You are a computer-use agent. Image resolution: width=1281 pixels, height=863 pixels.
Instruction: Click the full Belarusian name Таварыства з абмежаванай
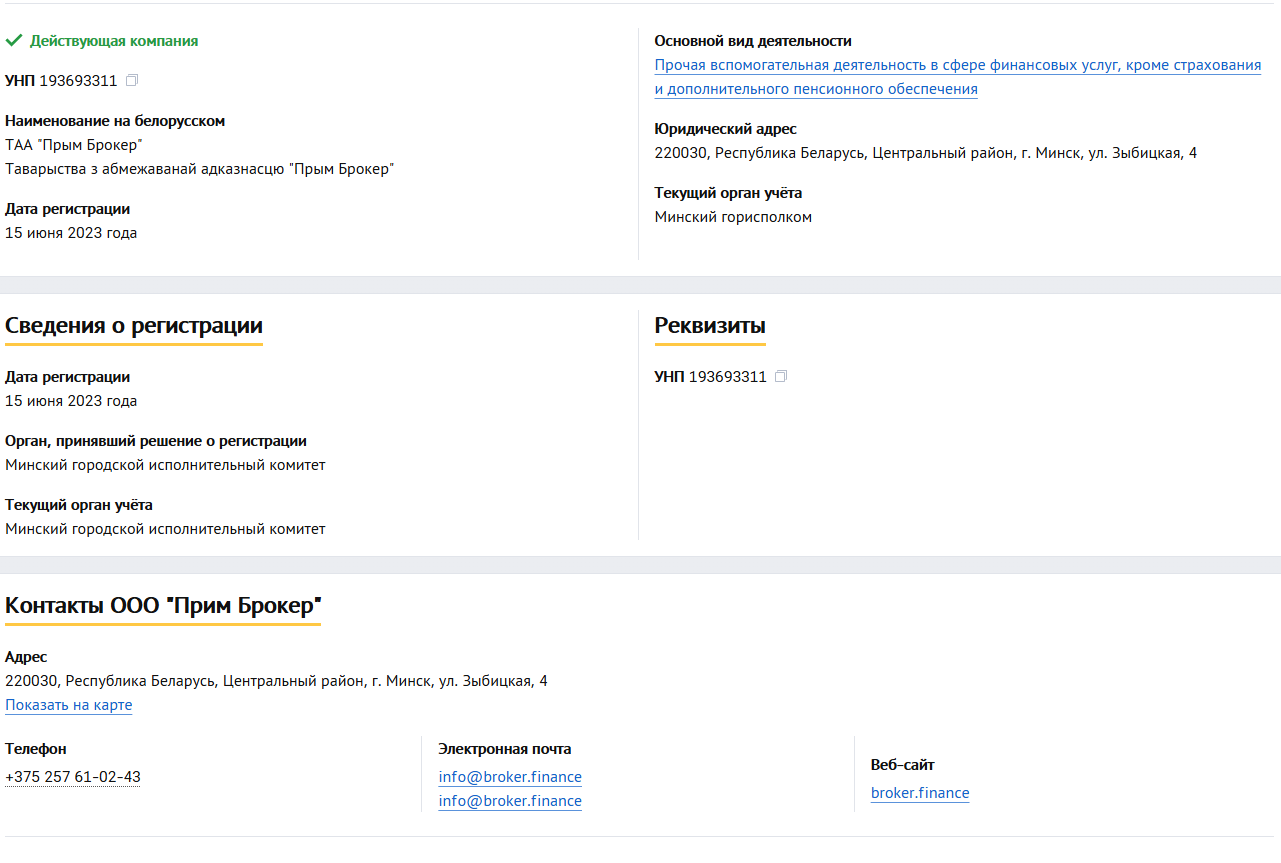(x=199, y=169)
